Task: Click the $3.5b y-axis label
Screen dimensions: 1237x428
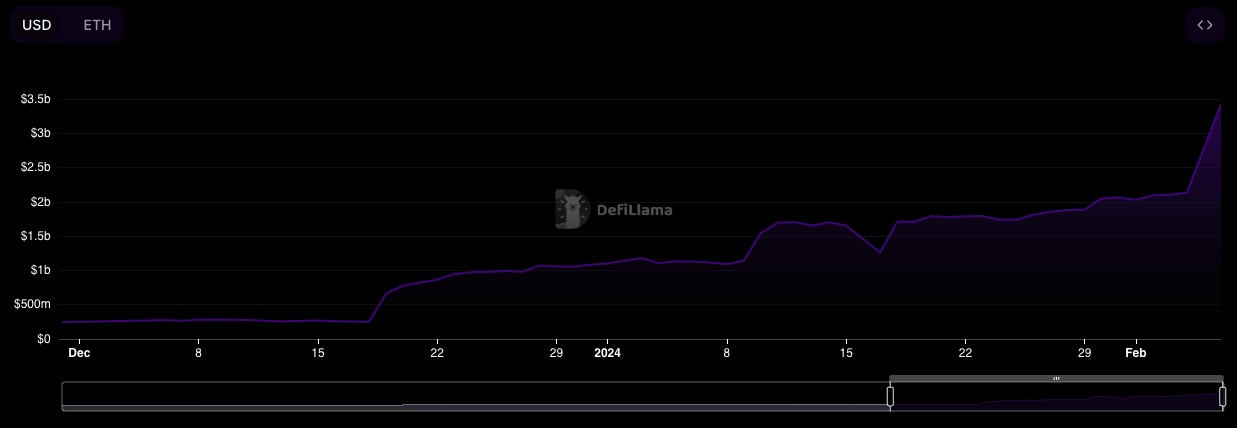Action: (36, 99)
